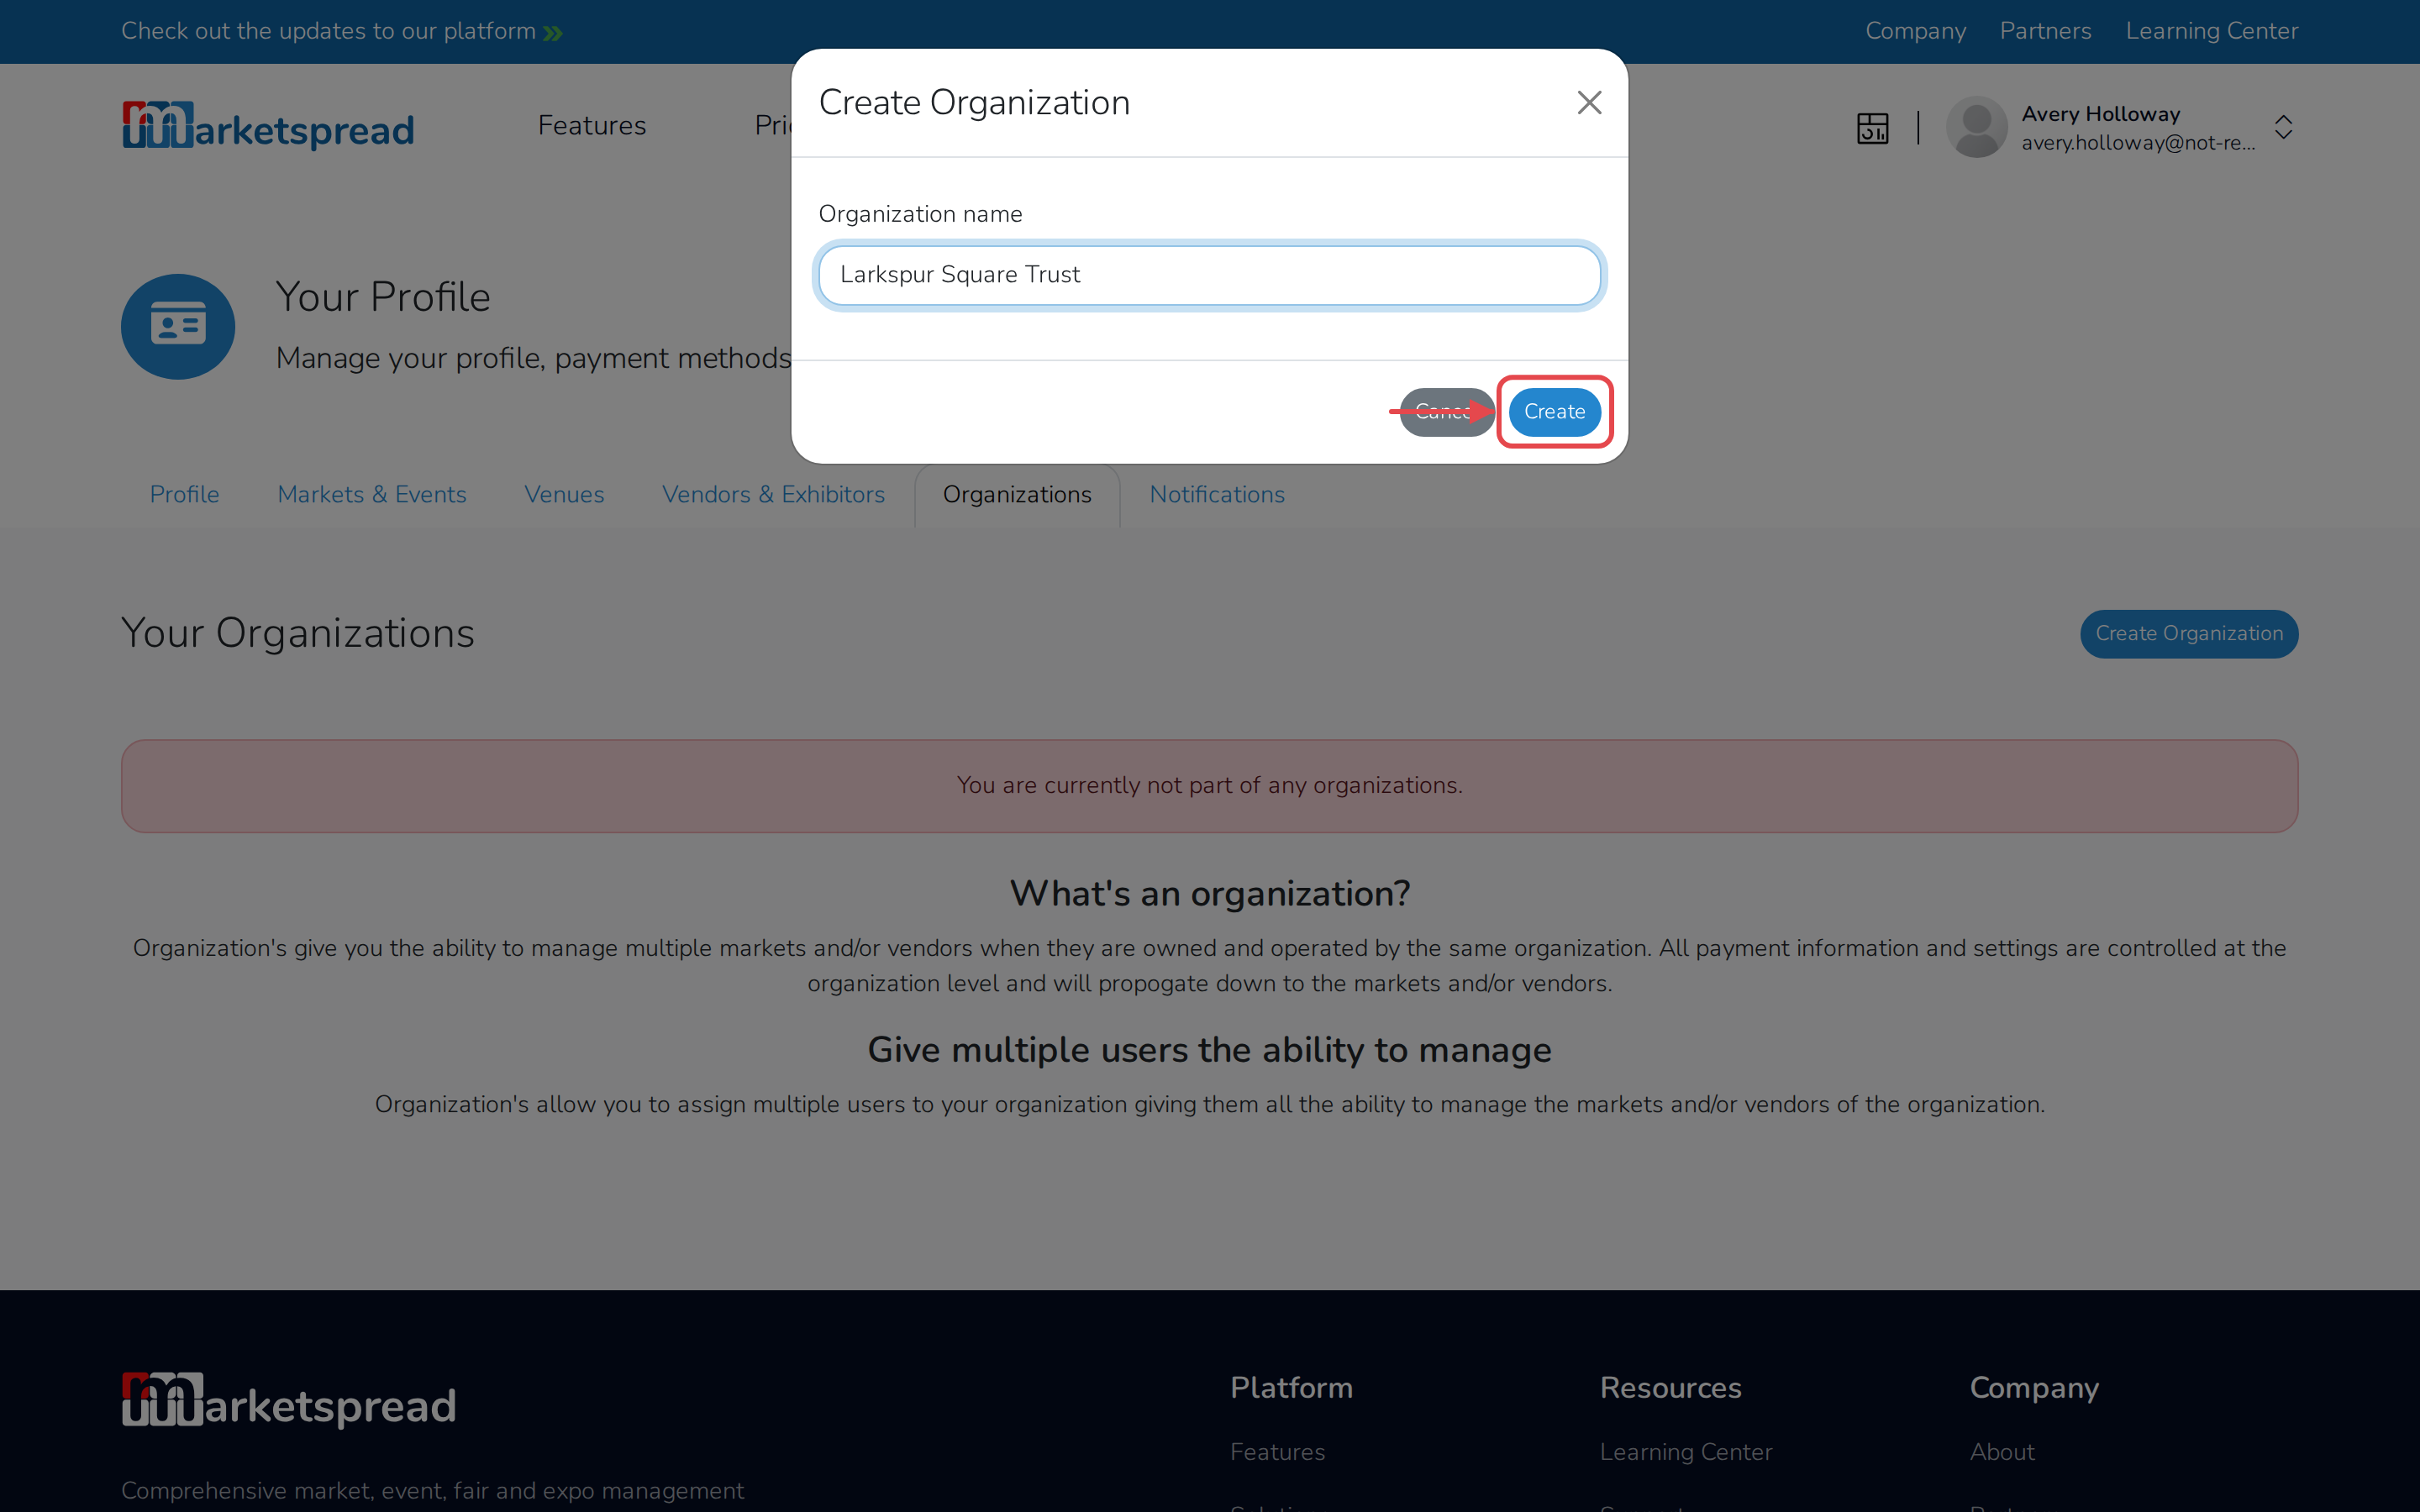Open the Learning Center top bar link
The image size is (2420, 1512).
coord(2211,31)
